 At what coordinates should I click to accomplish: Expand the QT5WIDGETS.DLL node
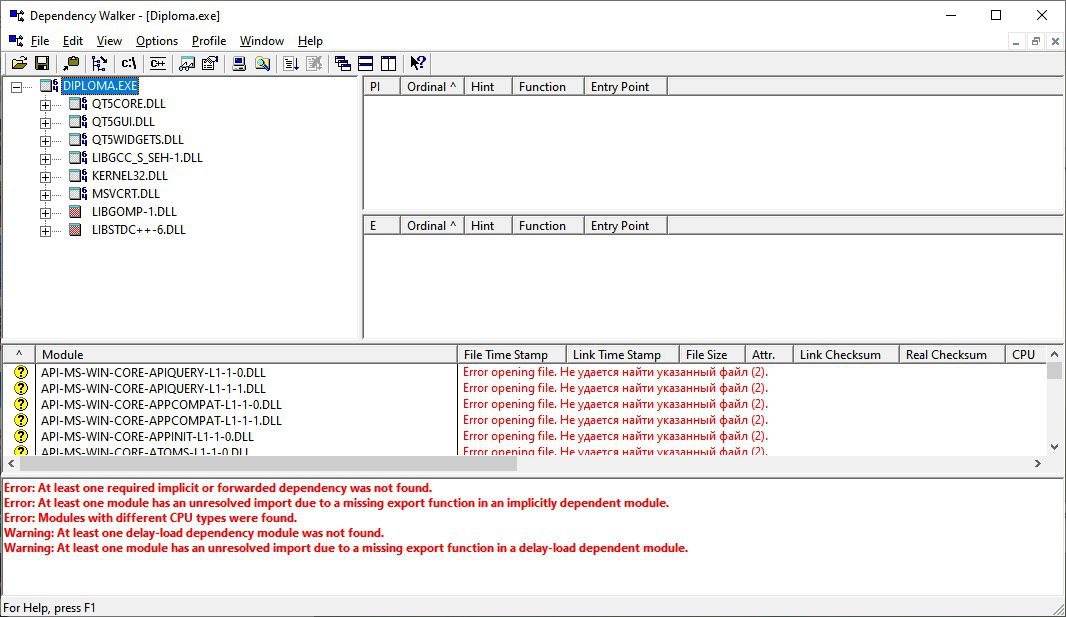(45, 141)
